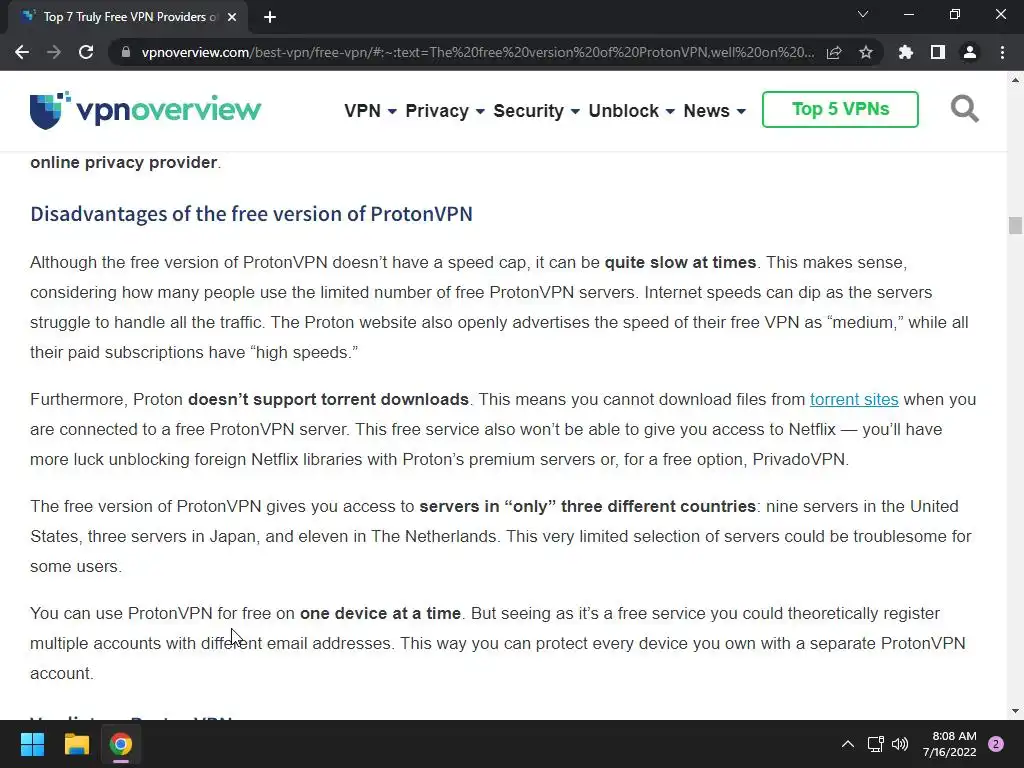The width and height of the screenshot is (1024, 768).
Task: Follow the torrent sites link
Action: (x=854, y=399)
